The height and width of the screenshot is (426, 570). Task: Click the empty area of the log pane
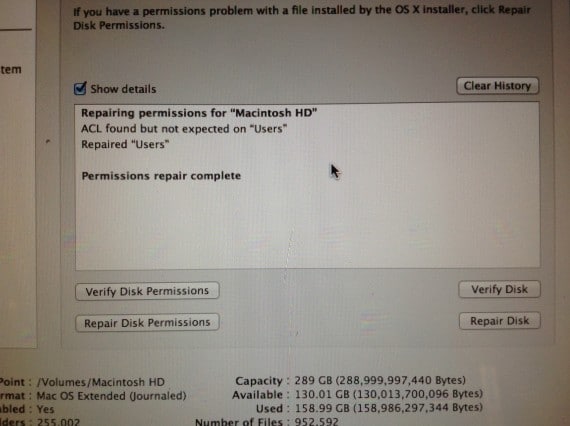tap(308, 225)
